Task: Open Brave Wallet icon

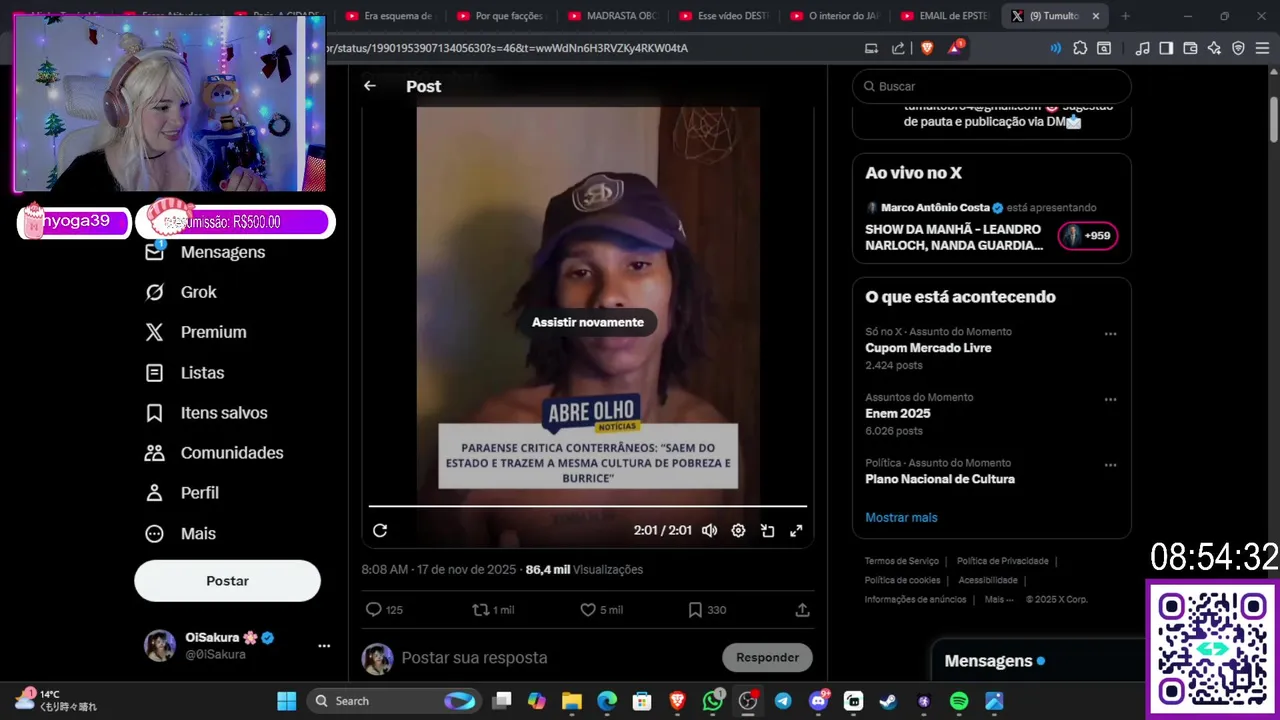Action: coord(1190,48)
